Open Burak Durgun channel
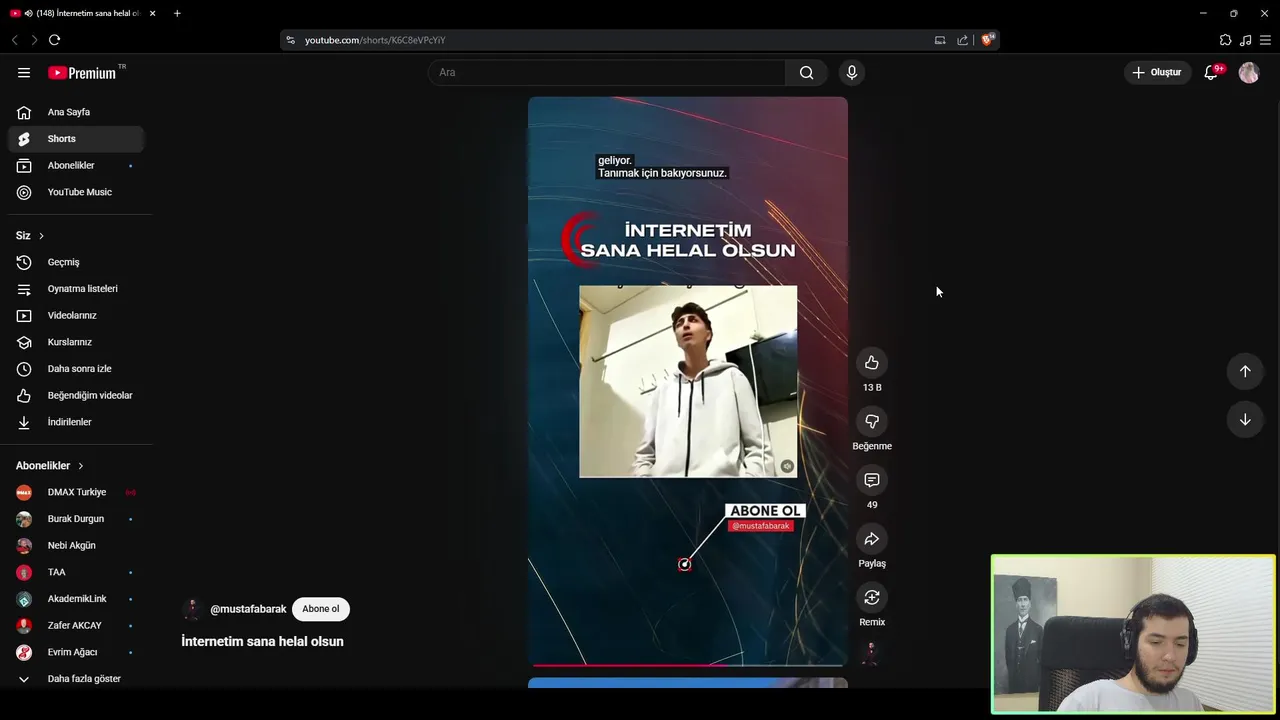Screen dimensions: 1280x720 [x=76, y=519]
